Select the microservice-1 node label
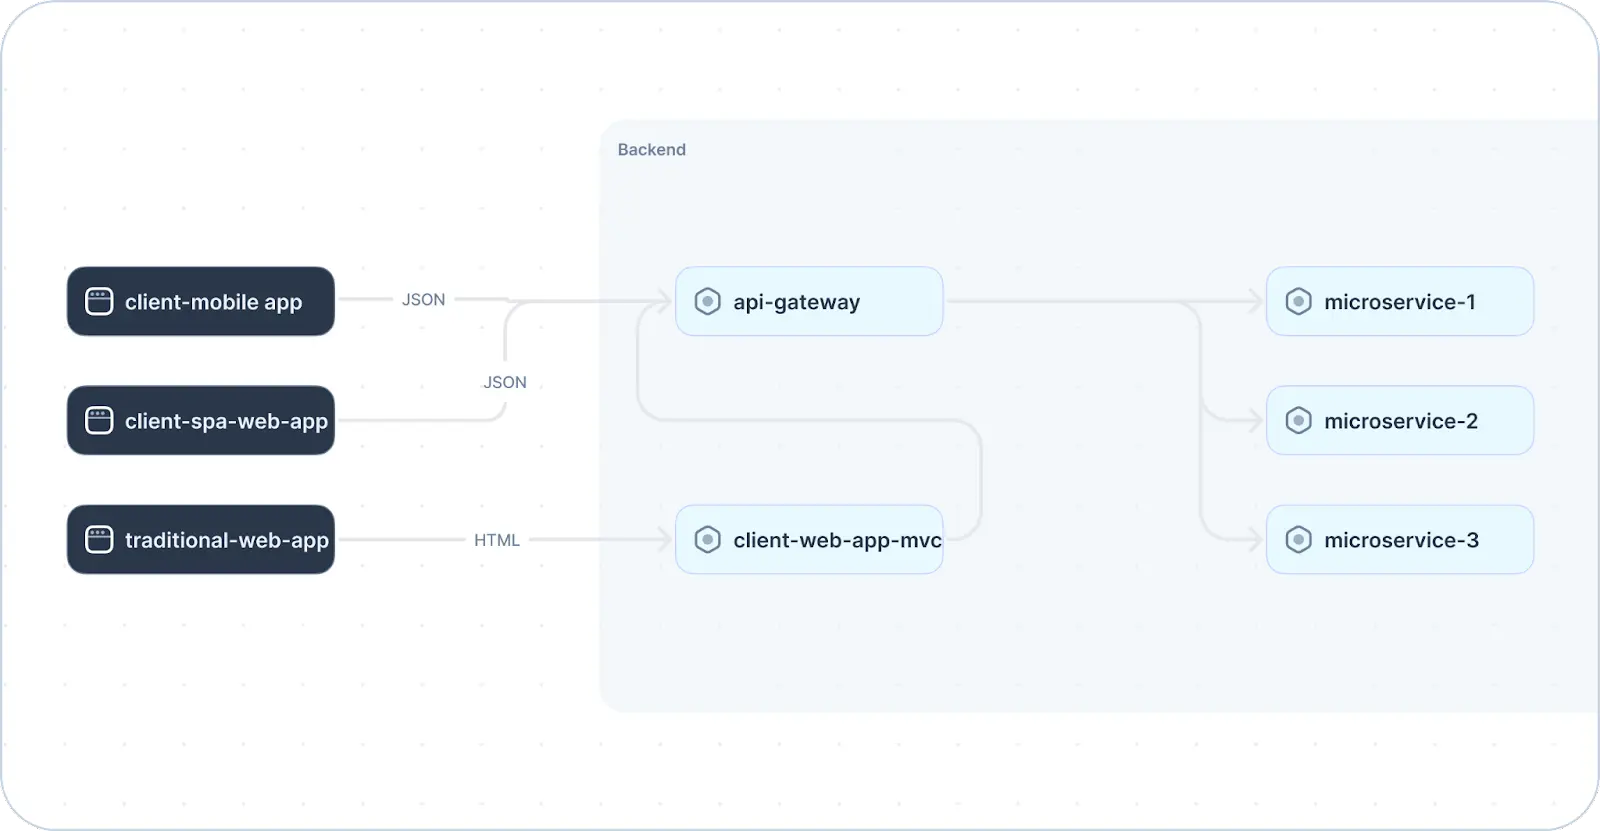This screenshot has height=831, width=1600. 1399,302
